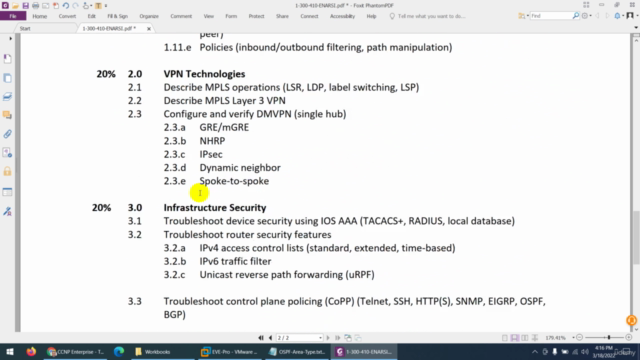Click the Find search input field

(551, 16)
